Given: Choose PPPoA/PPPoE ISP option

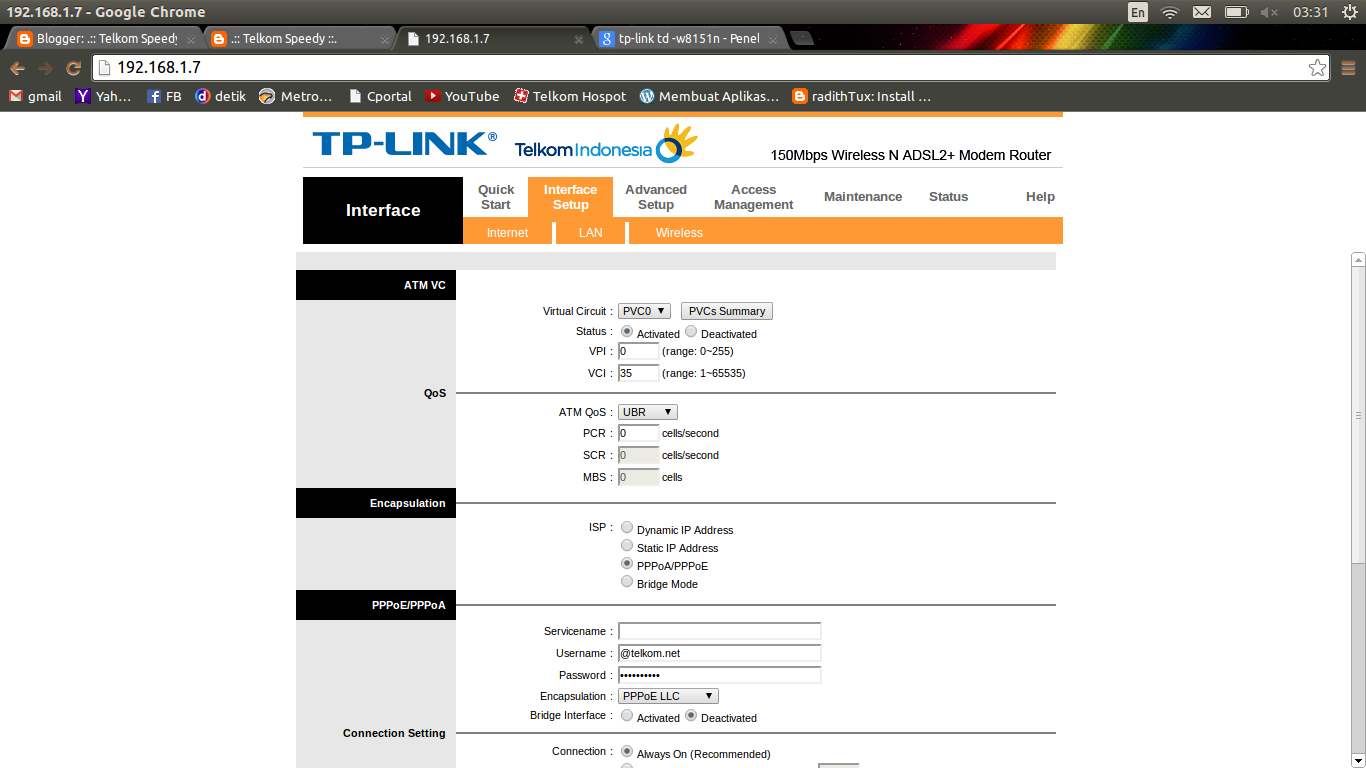Looking at the screenshot, I should [627, 564].
